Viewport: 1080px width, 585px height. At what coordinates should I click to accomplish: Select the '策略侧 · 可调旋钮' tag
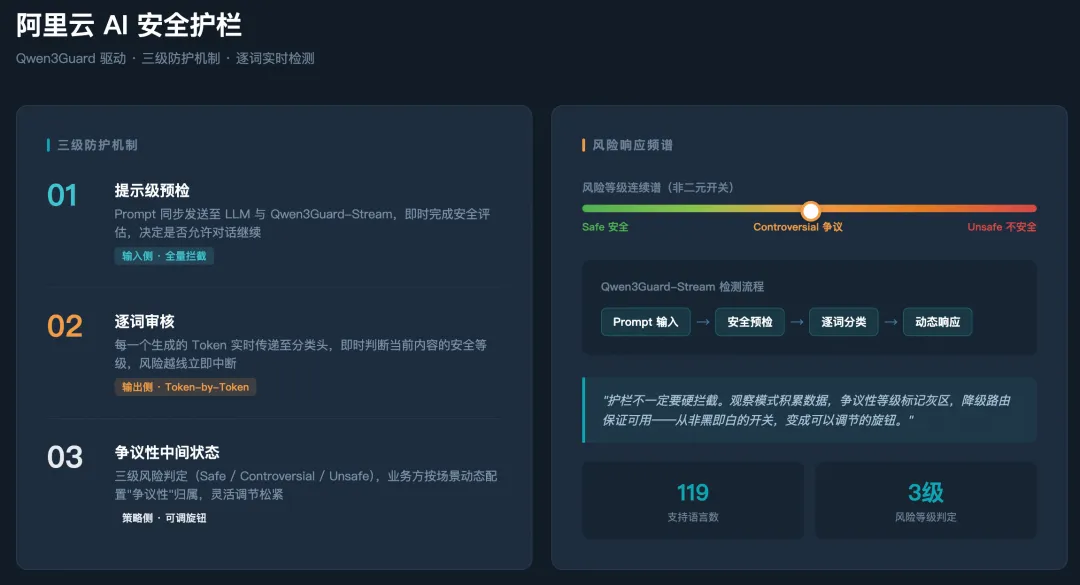(x=164, y=518)
